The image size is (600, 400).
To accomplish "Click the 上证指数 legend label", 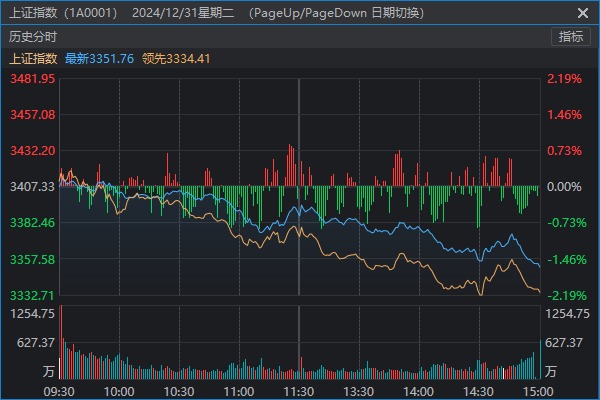I will point(32,58).
